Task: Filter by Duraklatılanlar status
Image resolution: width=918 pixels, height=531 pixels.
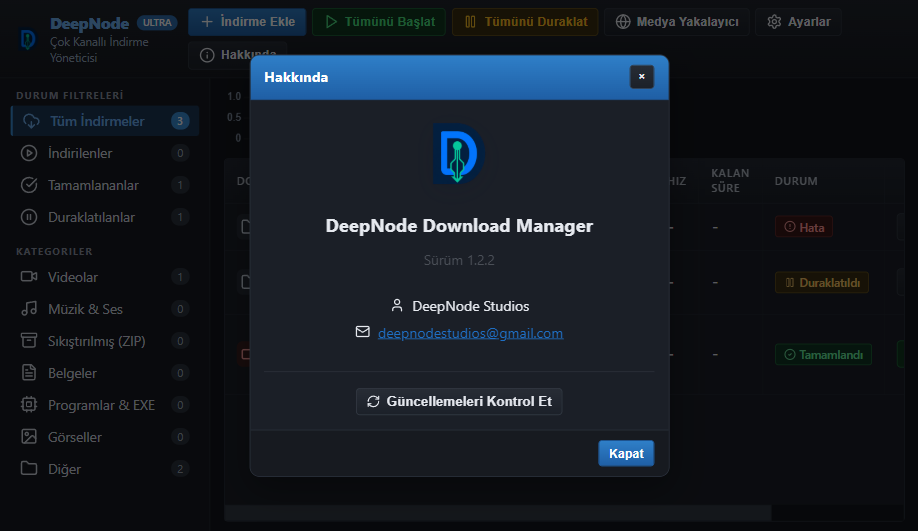Action: pos(105,217)
